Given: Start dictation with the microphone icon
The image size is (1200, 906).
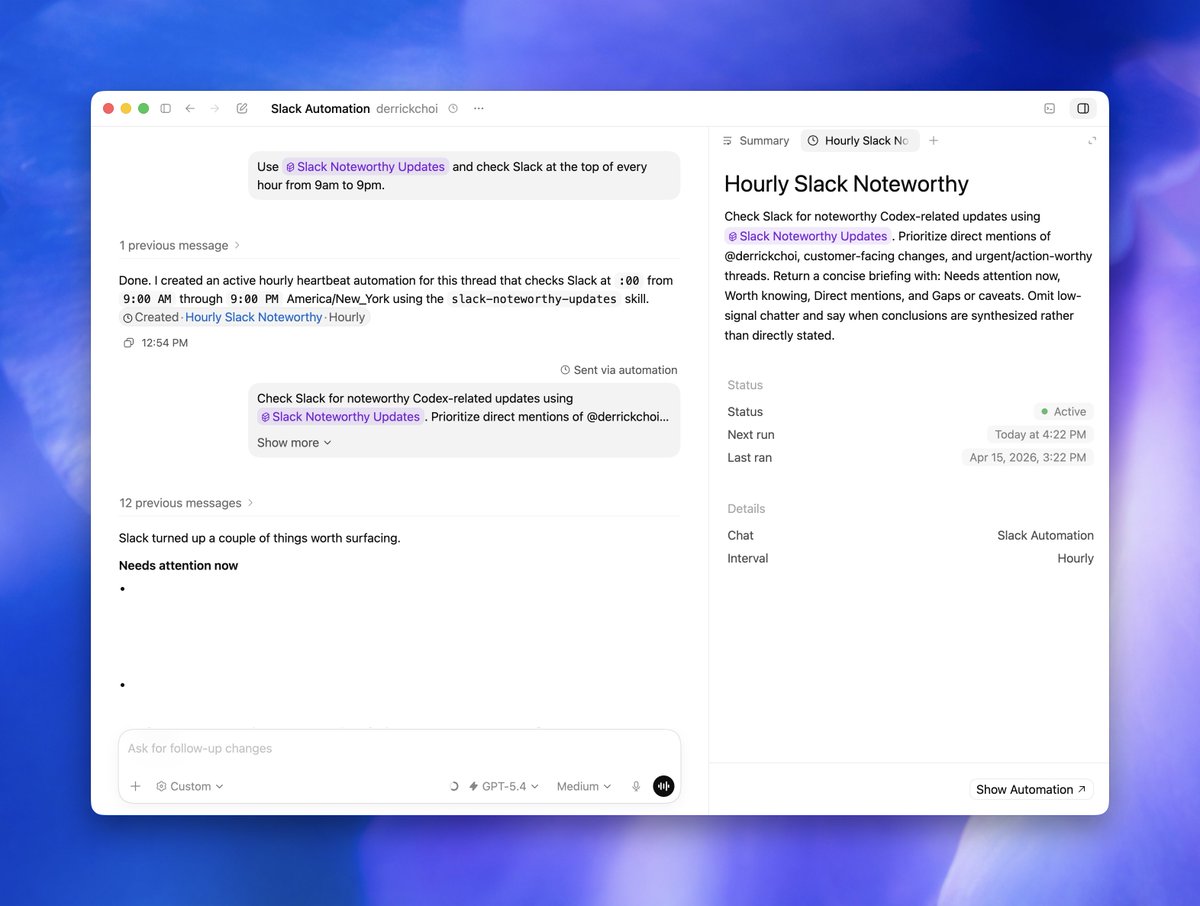Looking at the screenshot, I should click(636, 786).
